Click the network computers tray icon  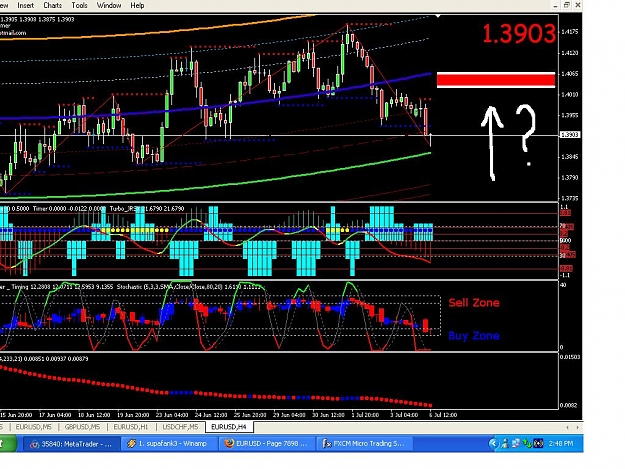516,443
